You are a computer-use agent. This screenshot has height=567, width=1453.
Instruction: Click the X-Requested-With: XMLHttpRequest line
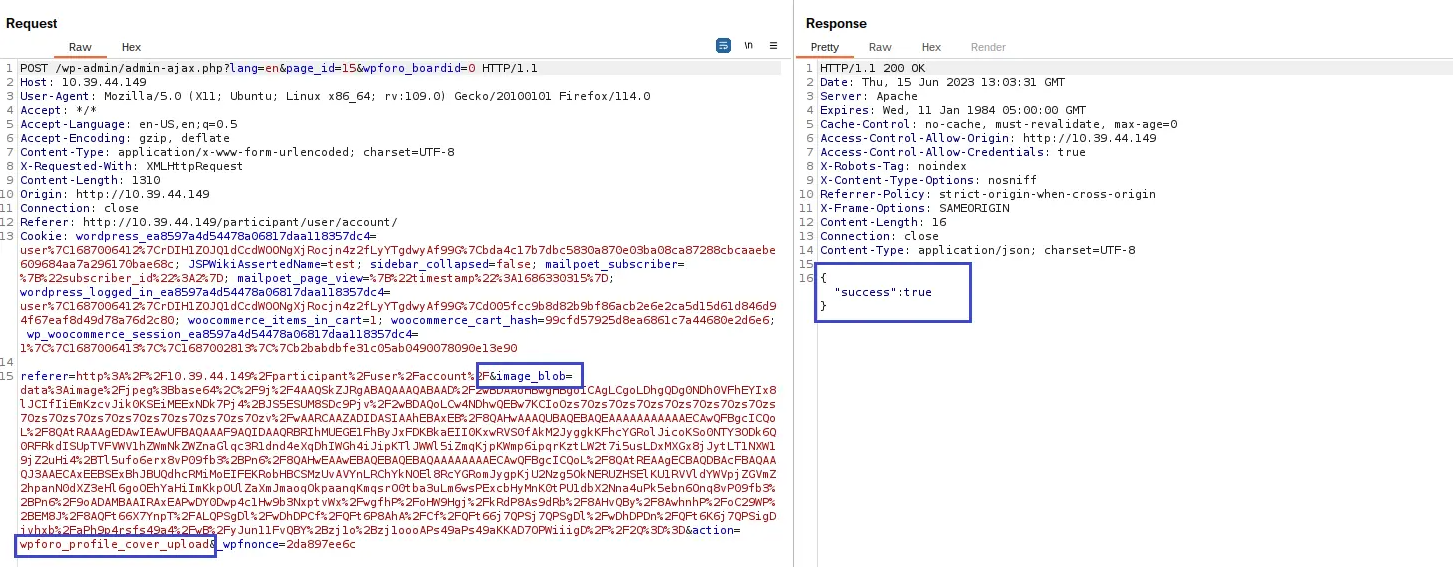[131, 166]
